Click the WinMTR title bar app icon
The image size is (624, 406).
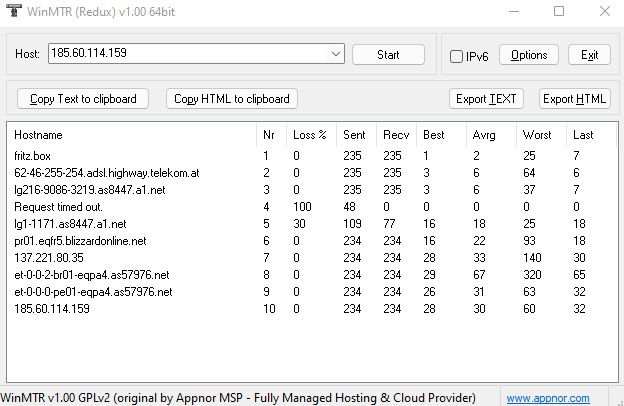(x=14, y=11)
